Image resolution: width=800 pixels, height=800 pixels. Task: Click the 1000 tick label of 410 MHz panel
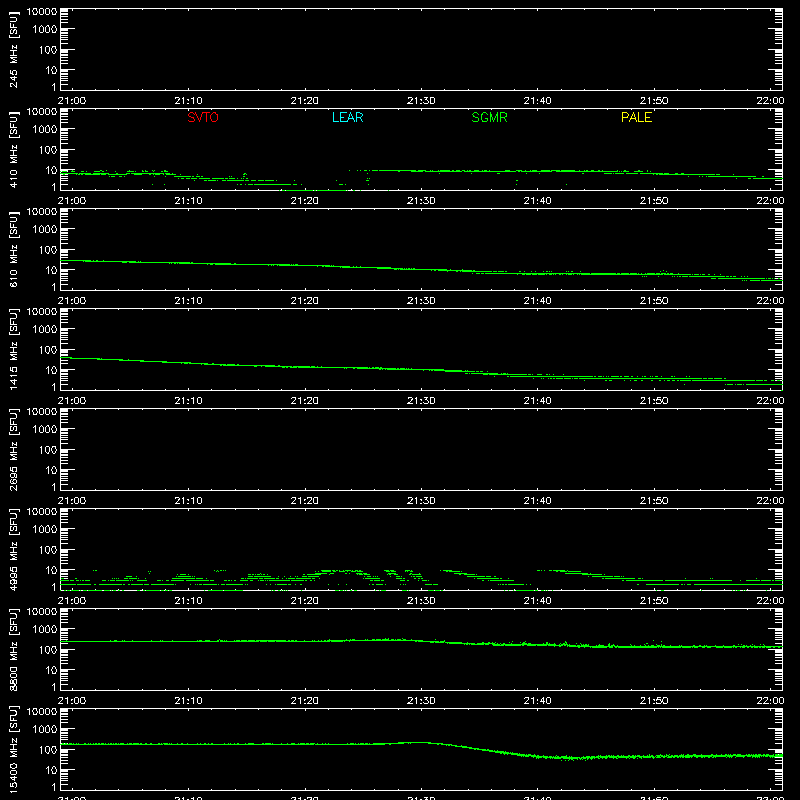click(x=45, y=130)
